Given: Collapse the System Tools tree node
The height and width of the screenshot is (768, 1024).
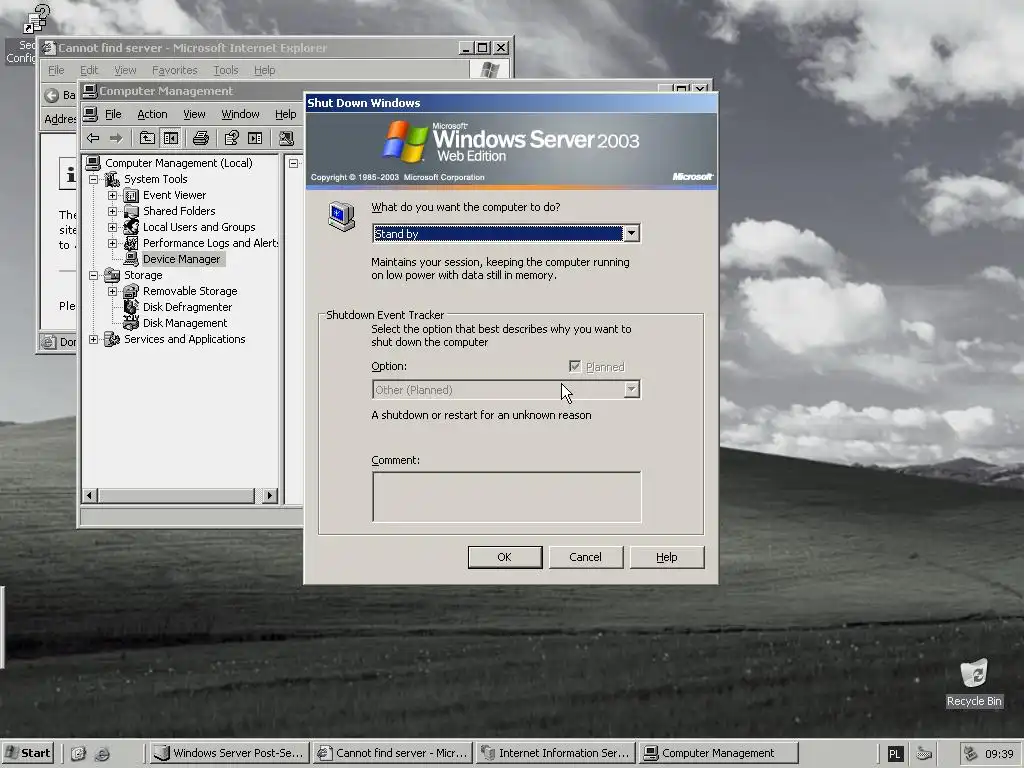Looking at the screenshot, I should tap(93, 179).
